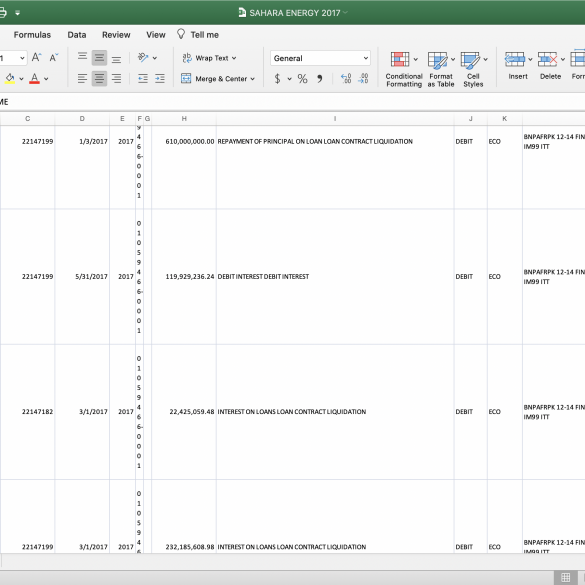
Task: Open the currency format dropdown arrow
Action: (289, 79)
